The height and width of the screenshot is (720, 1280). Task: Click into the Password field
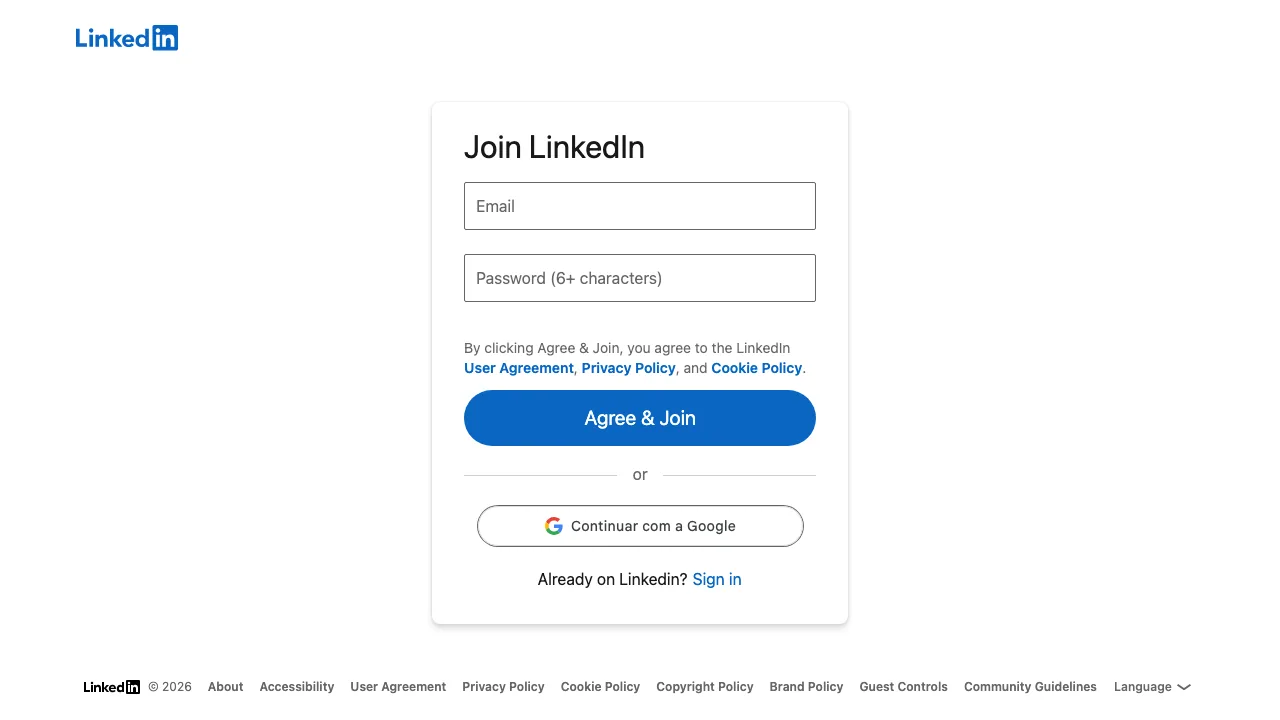(x=640, y=278)
